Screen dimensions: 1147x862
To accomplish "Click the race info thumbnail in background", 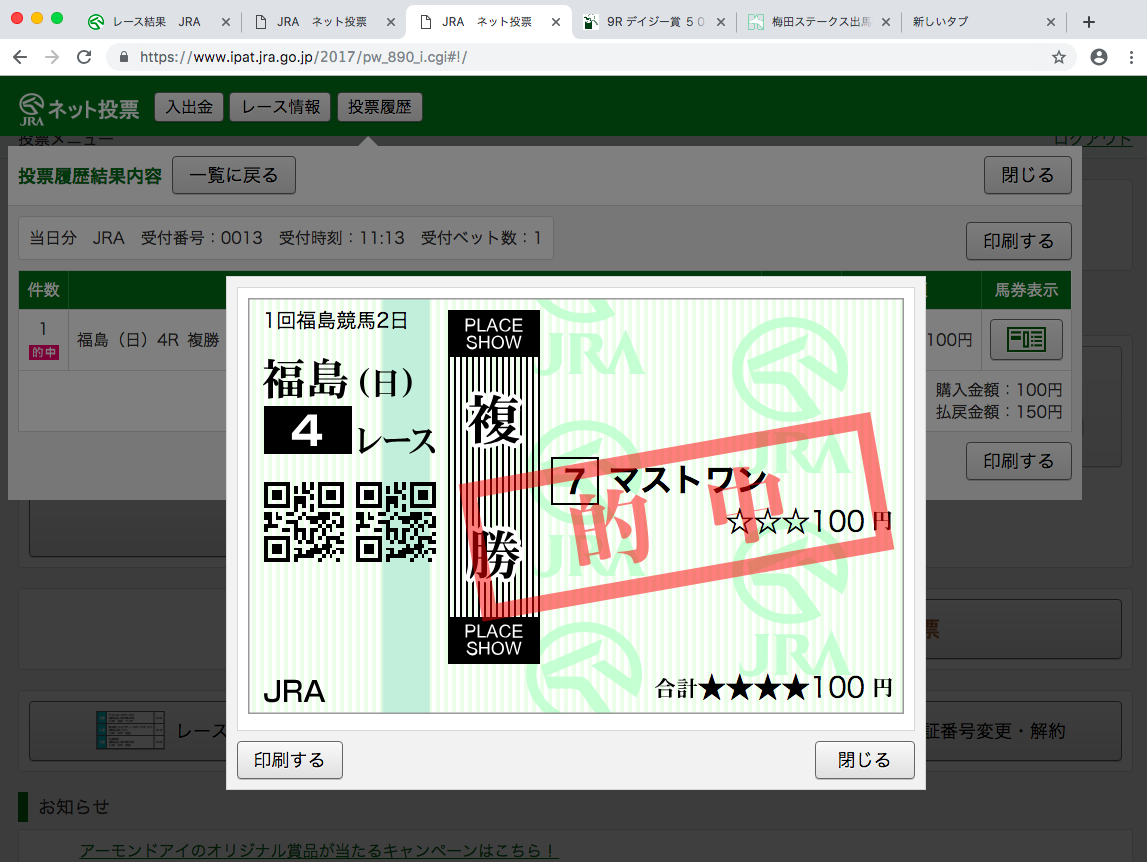I will 130,730.
